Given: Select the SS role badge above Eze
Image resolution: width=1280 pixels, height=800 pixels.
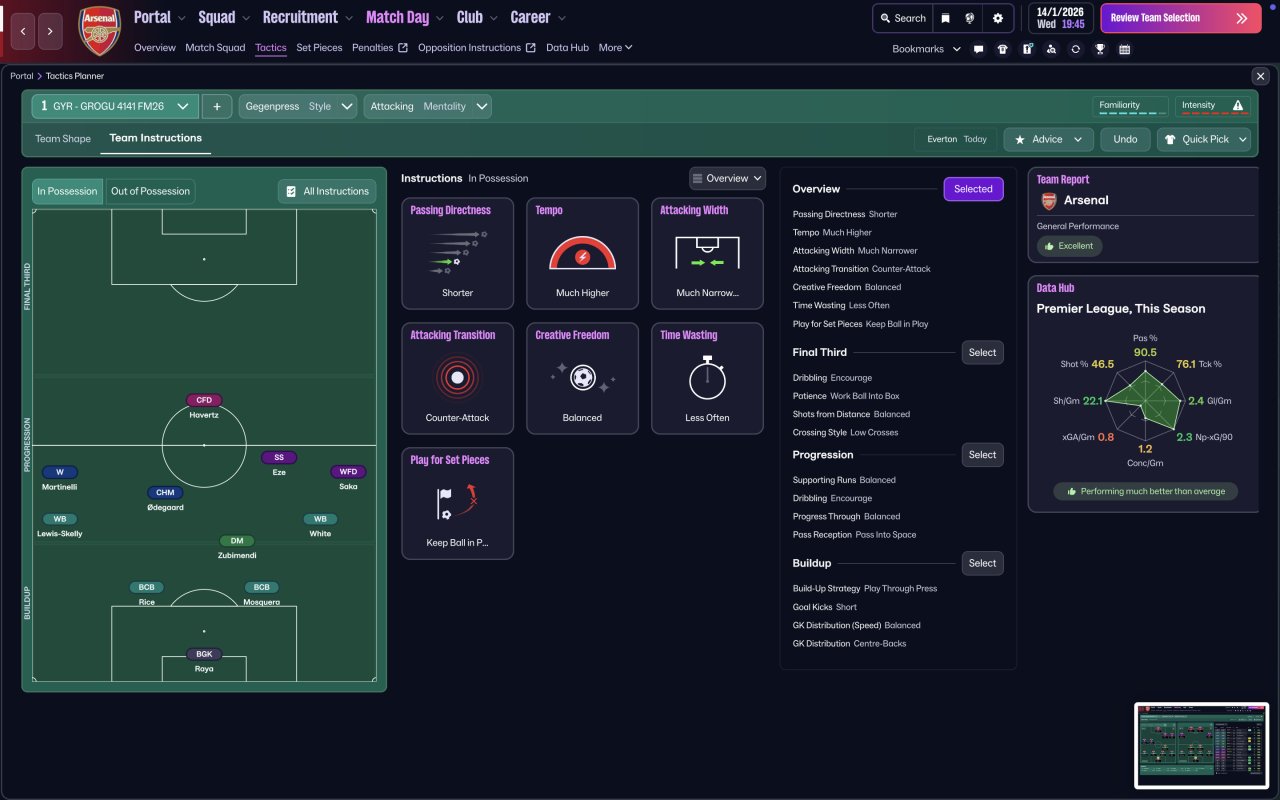Looking at the screenshot, I should (x=279, y=458).
